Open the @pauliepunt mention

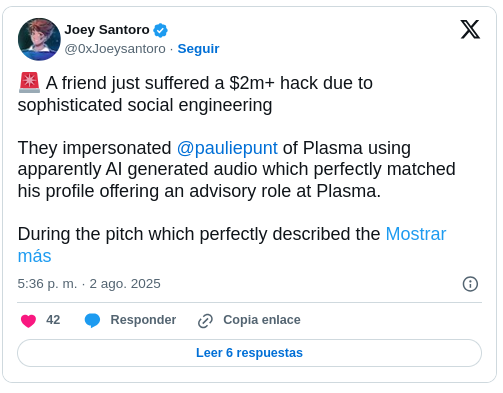pyautogui.click(x=227, y=148)
